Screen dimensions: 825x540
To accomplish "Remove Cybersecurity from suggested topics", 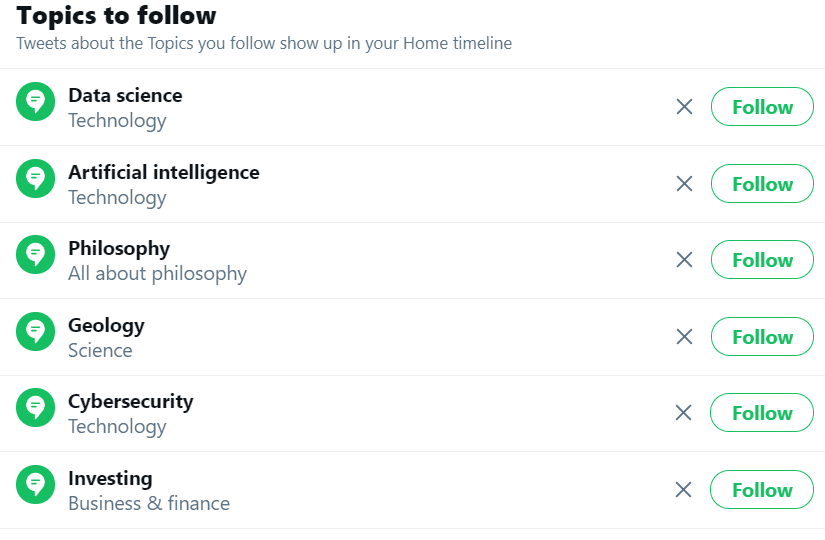I will [684, 413].
